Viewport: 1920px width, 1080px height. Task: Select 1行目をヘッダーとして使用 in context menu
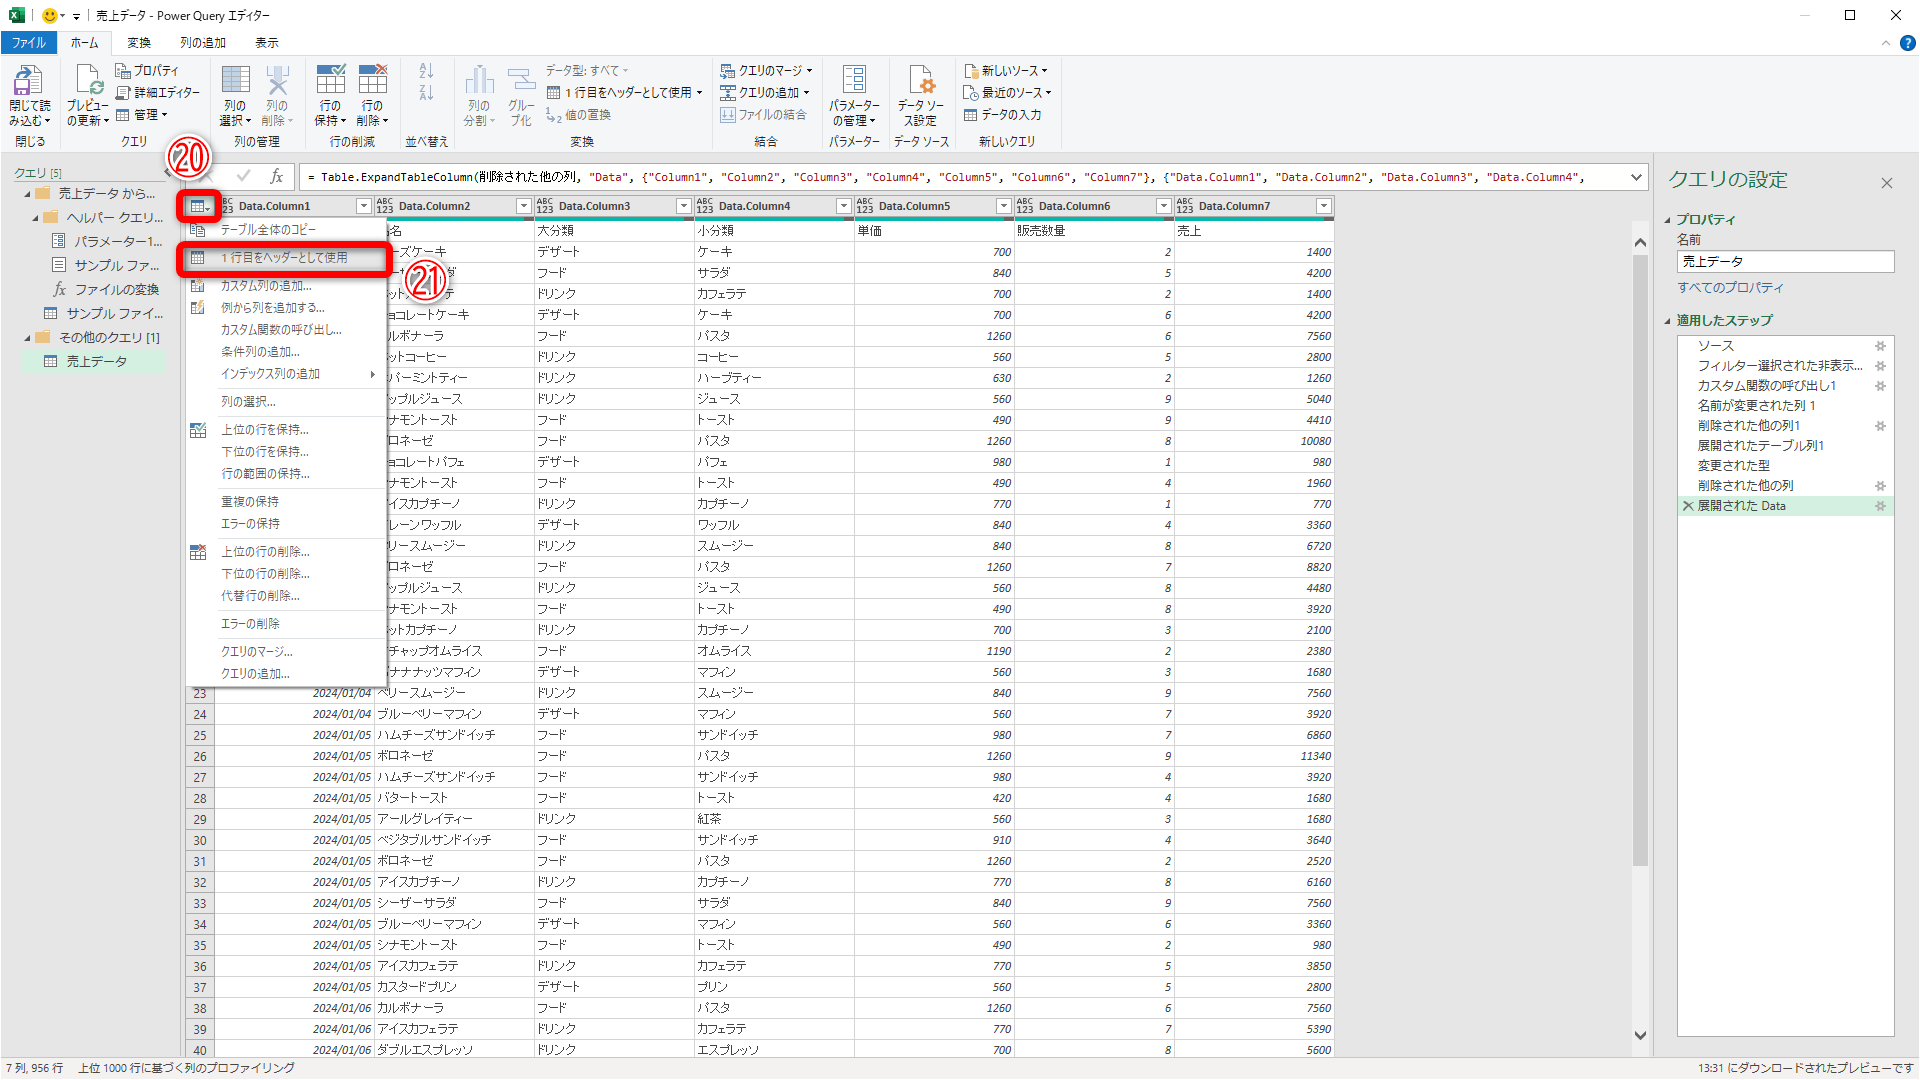click(284, 258)
